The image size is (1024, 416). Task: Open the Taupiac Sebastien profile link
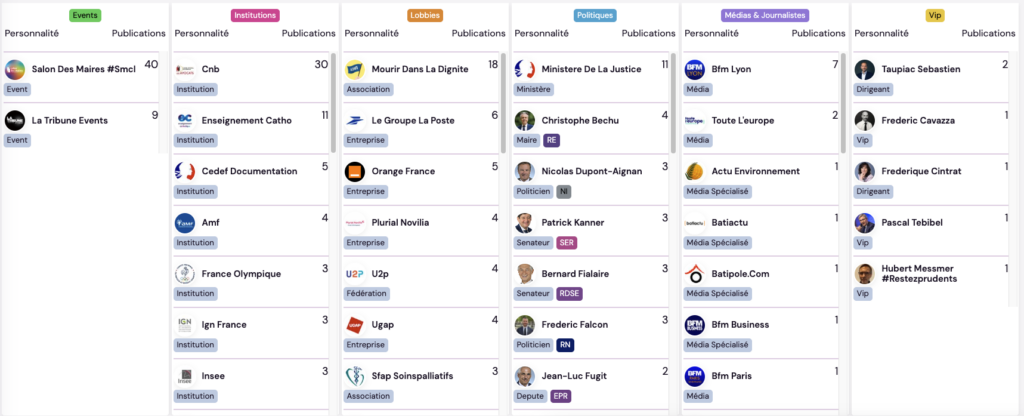(920, 69)
